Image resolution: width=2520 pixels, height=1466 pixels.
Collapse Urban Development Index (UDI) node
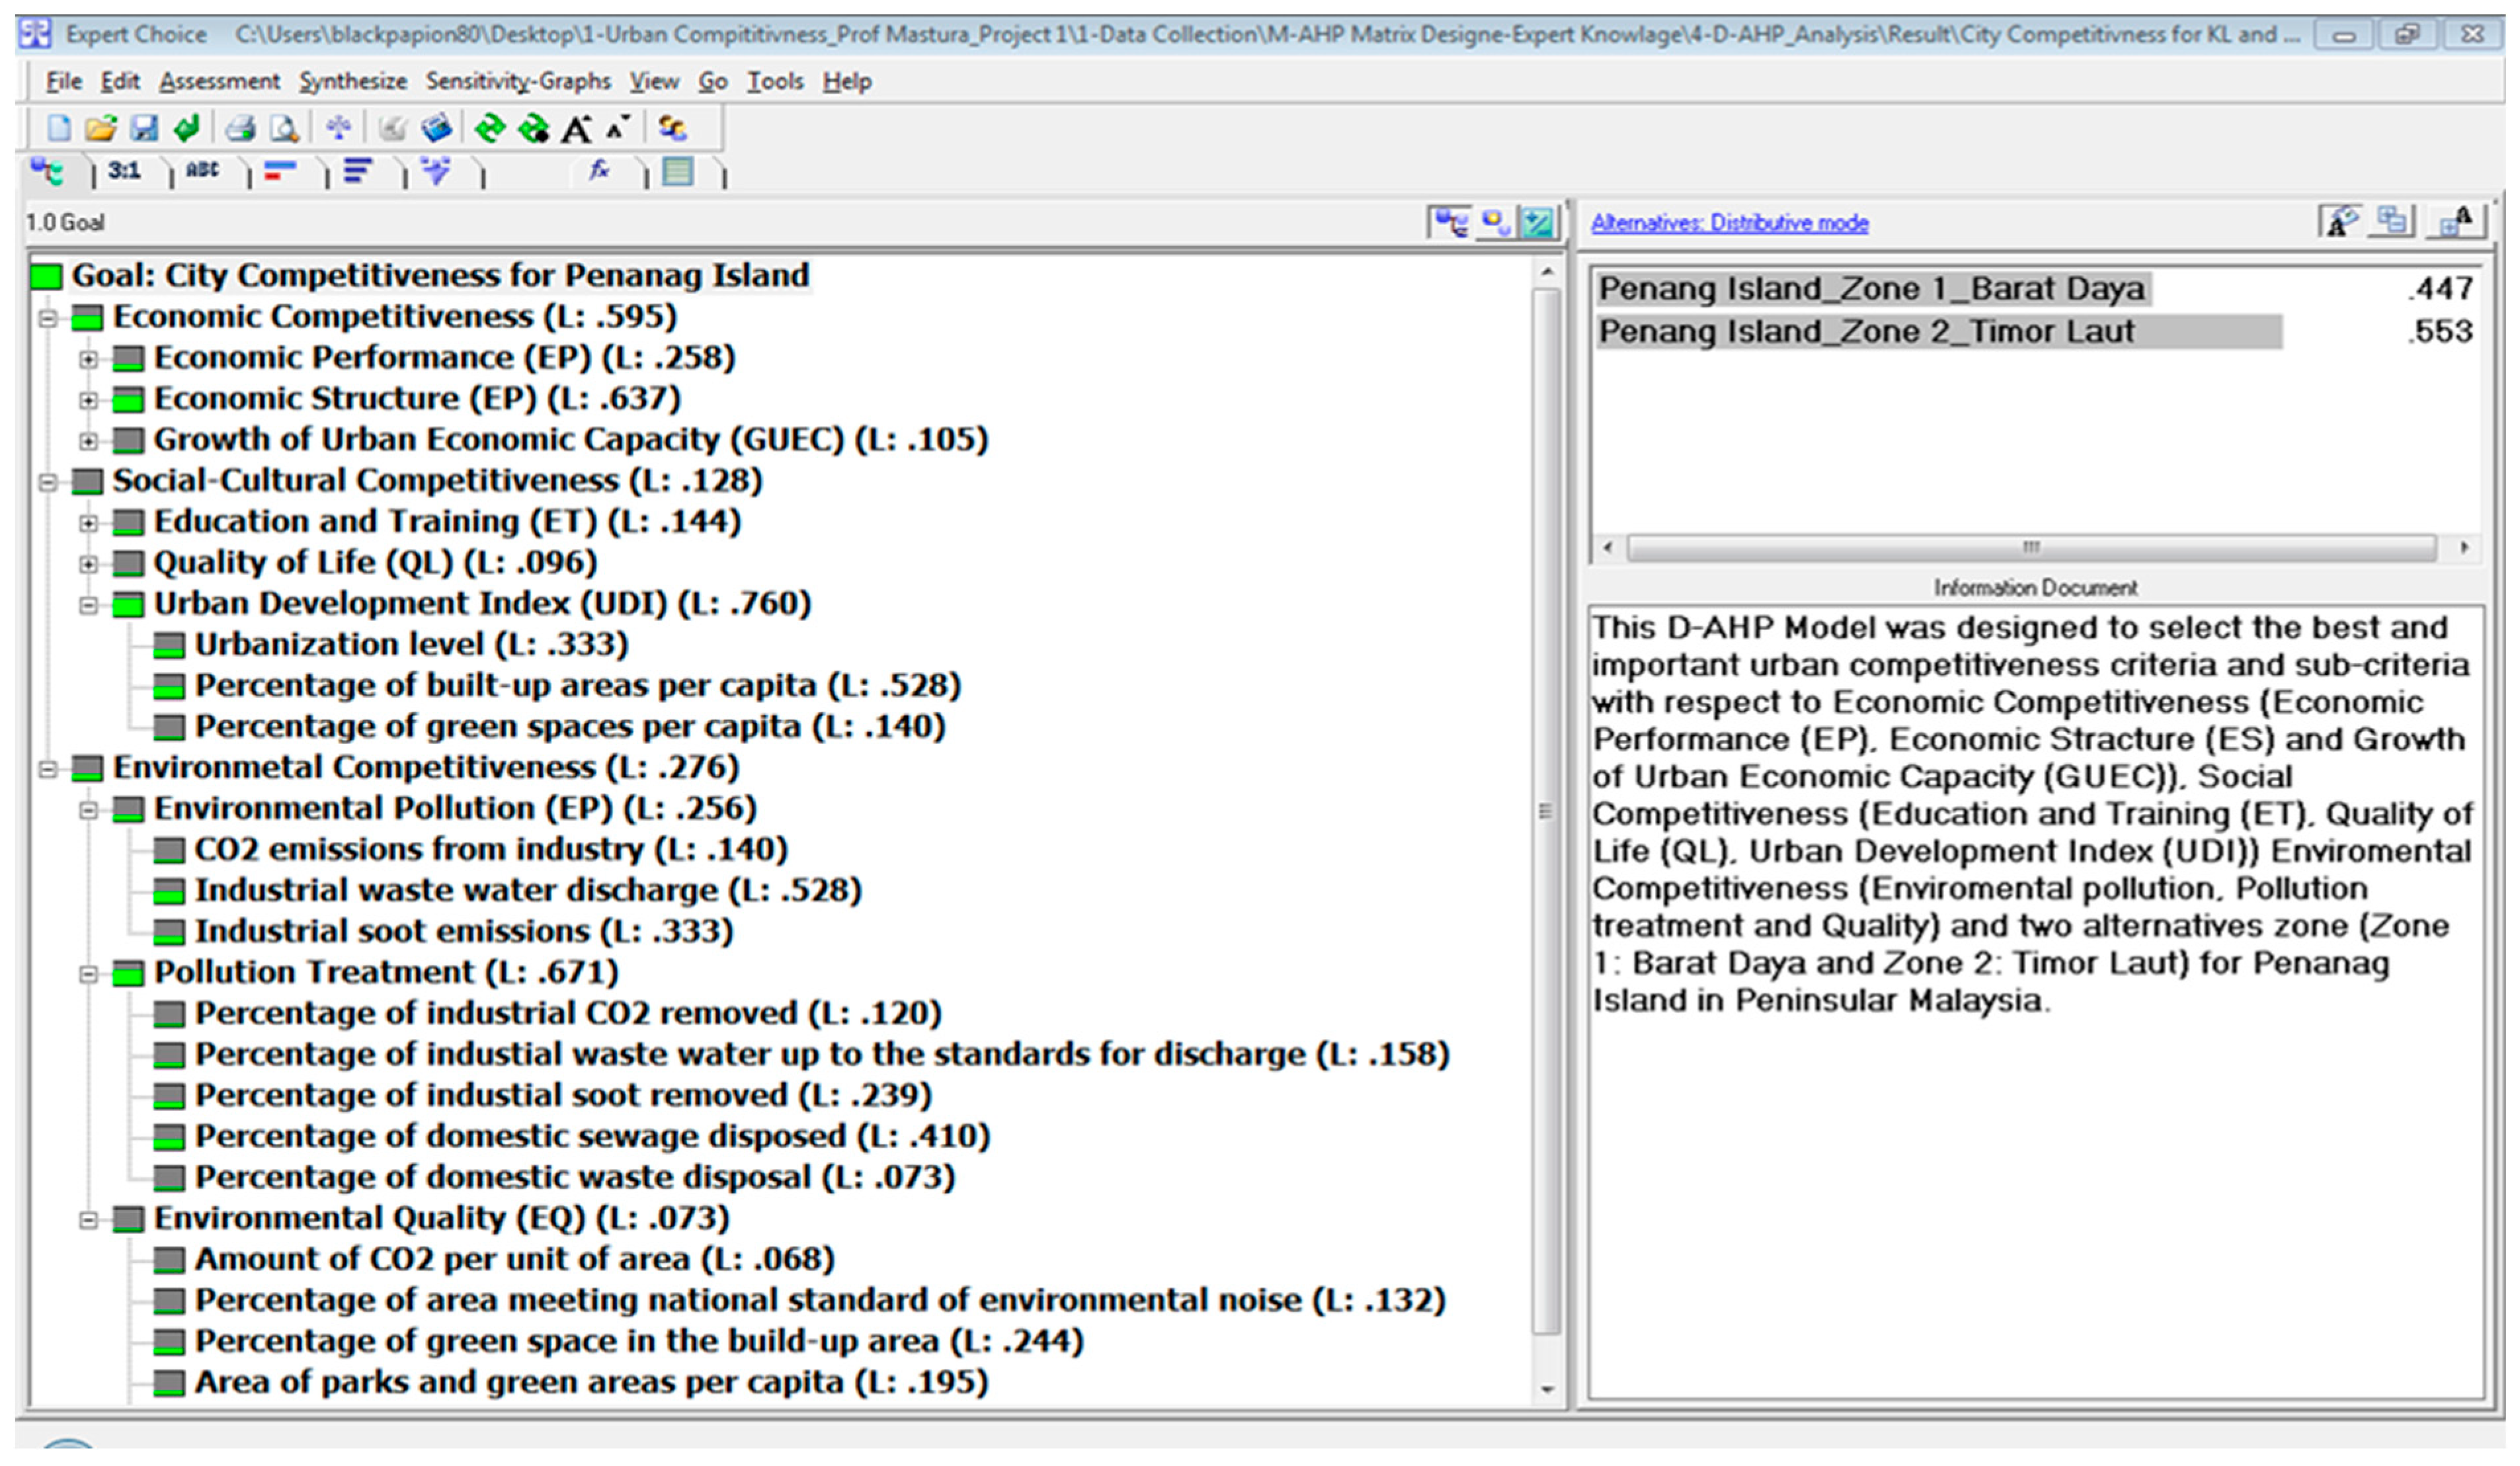(x=89, y=604)
